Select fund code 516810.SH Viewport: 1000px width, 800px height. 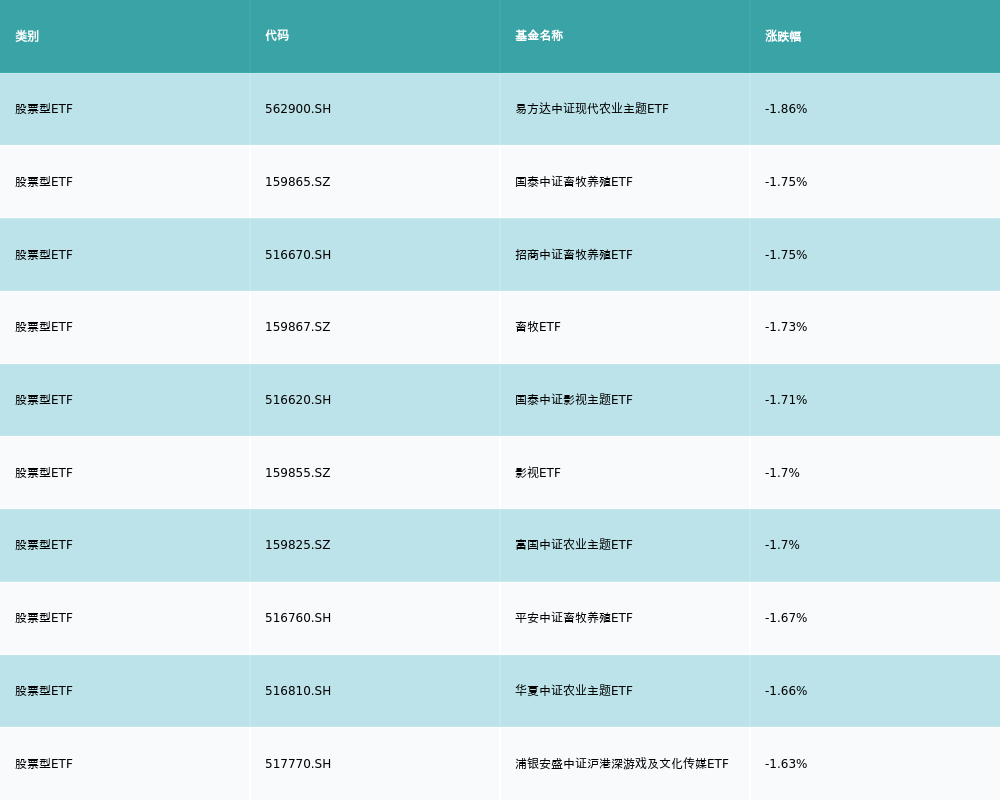[x=298, y=691]
